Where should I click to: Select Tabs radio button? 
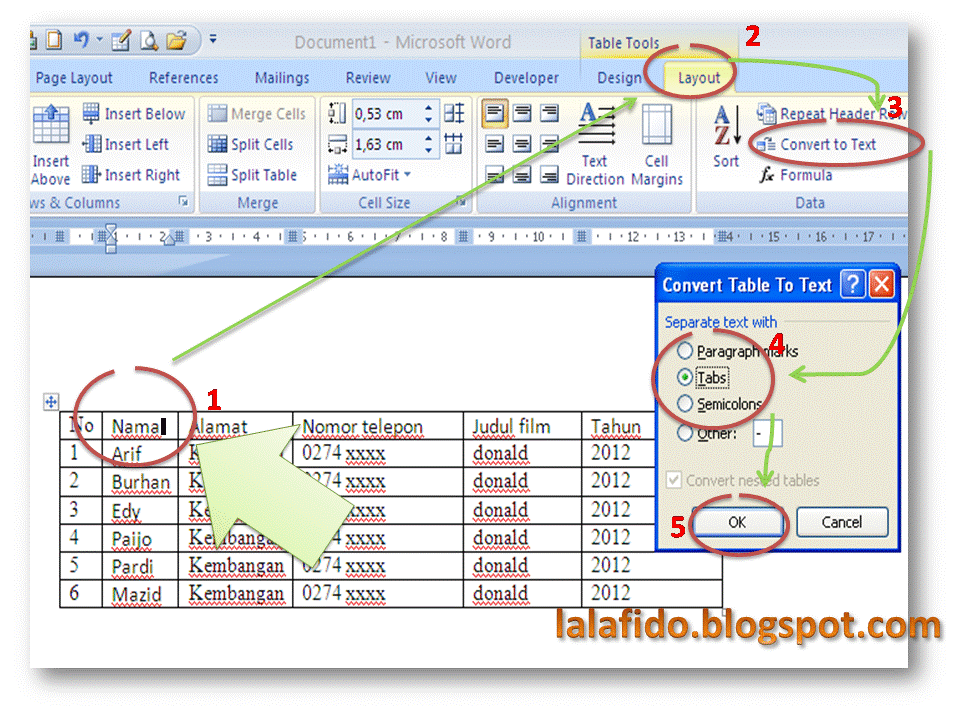click(685, 377)
